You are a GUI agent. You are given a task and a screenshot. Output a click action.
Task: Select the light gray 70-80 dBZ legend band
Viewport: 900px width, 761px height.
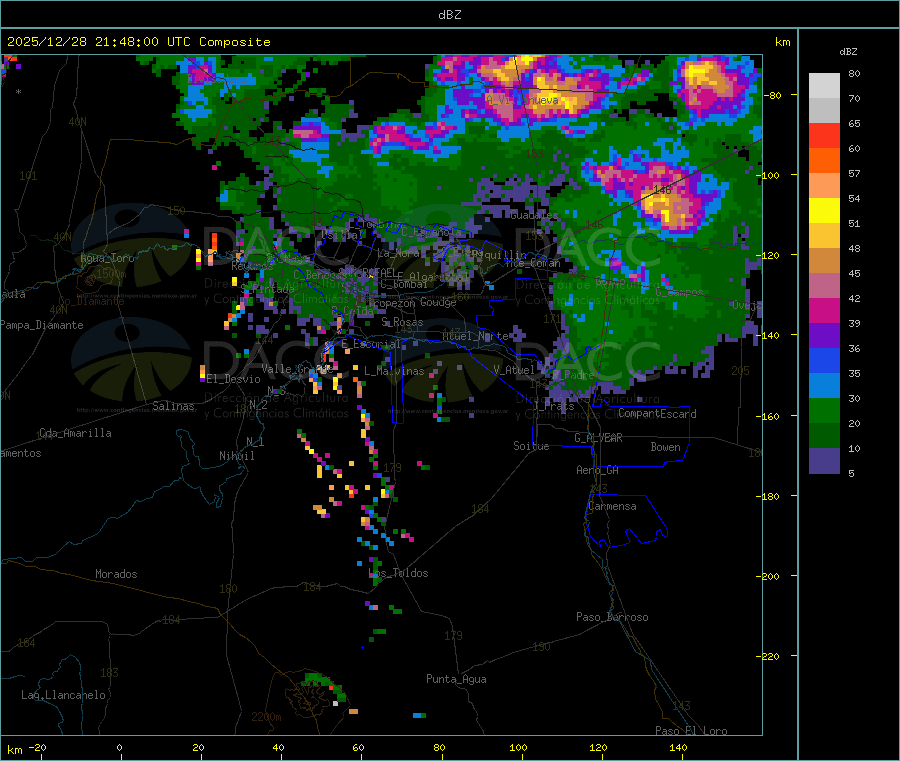824,86
